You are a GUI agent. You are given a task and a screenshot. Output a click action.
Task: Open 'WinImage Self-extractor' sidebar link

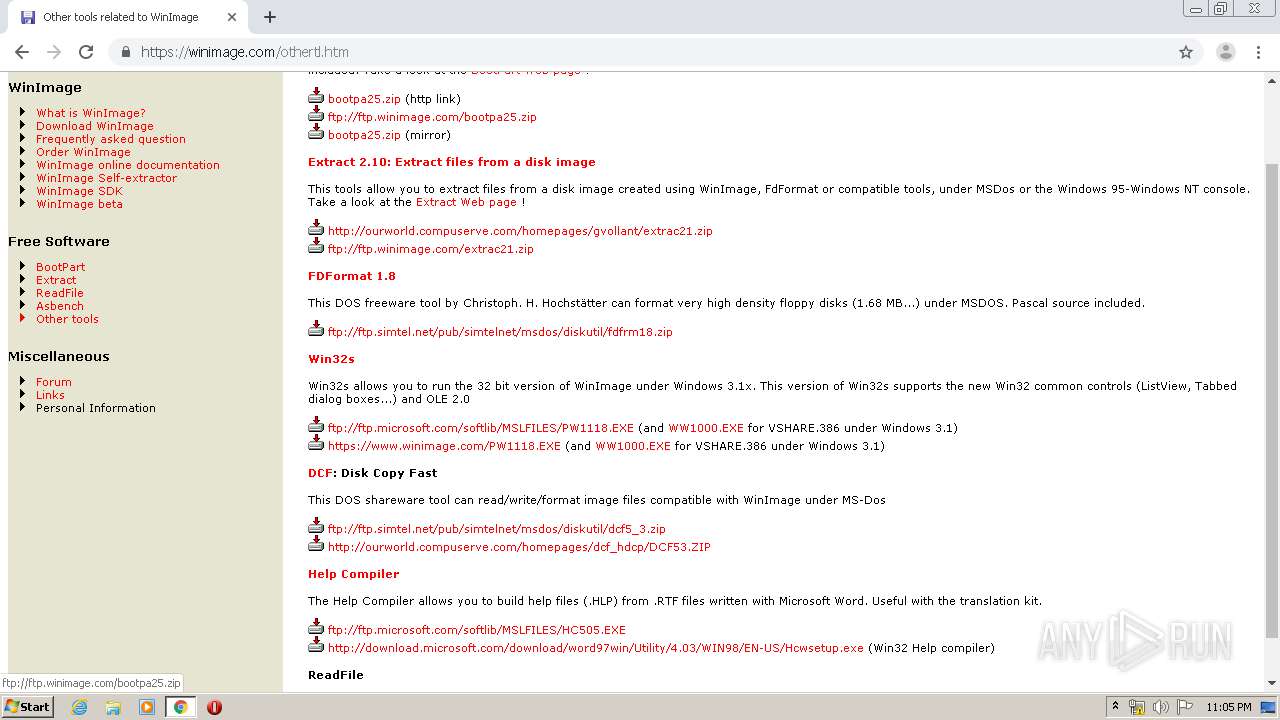tap(106, 178)
